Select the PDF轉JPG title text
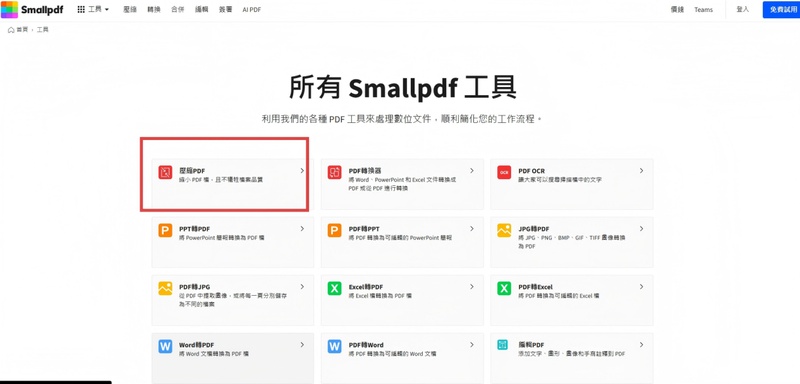 tap(194, 287)
